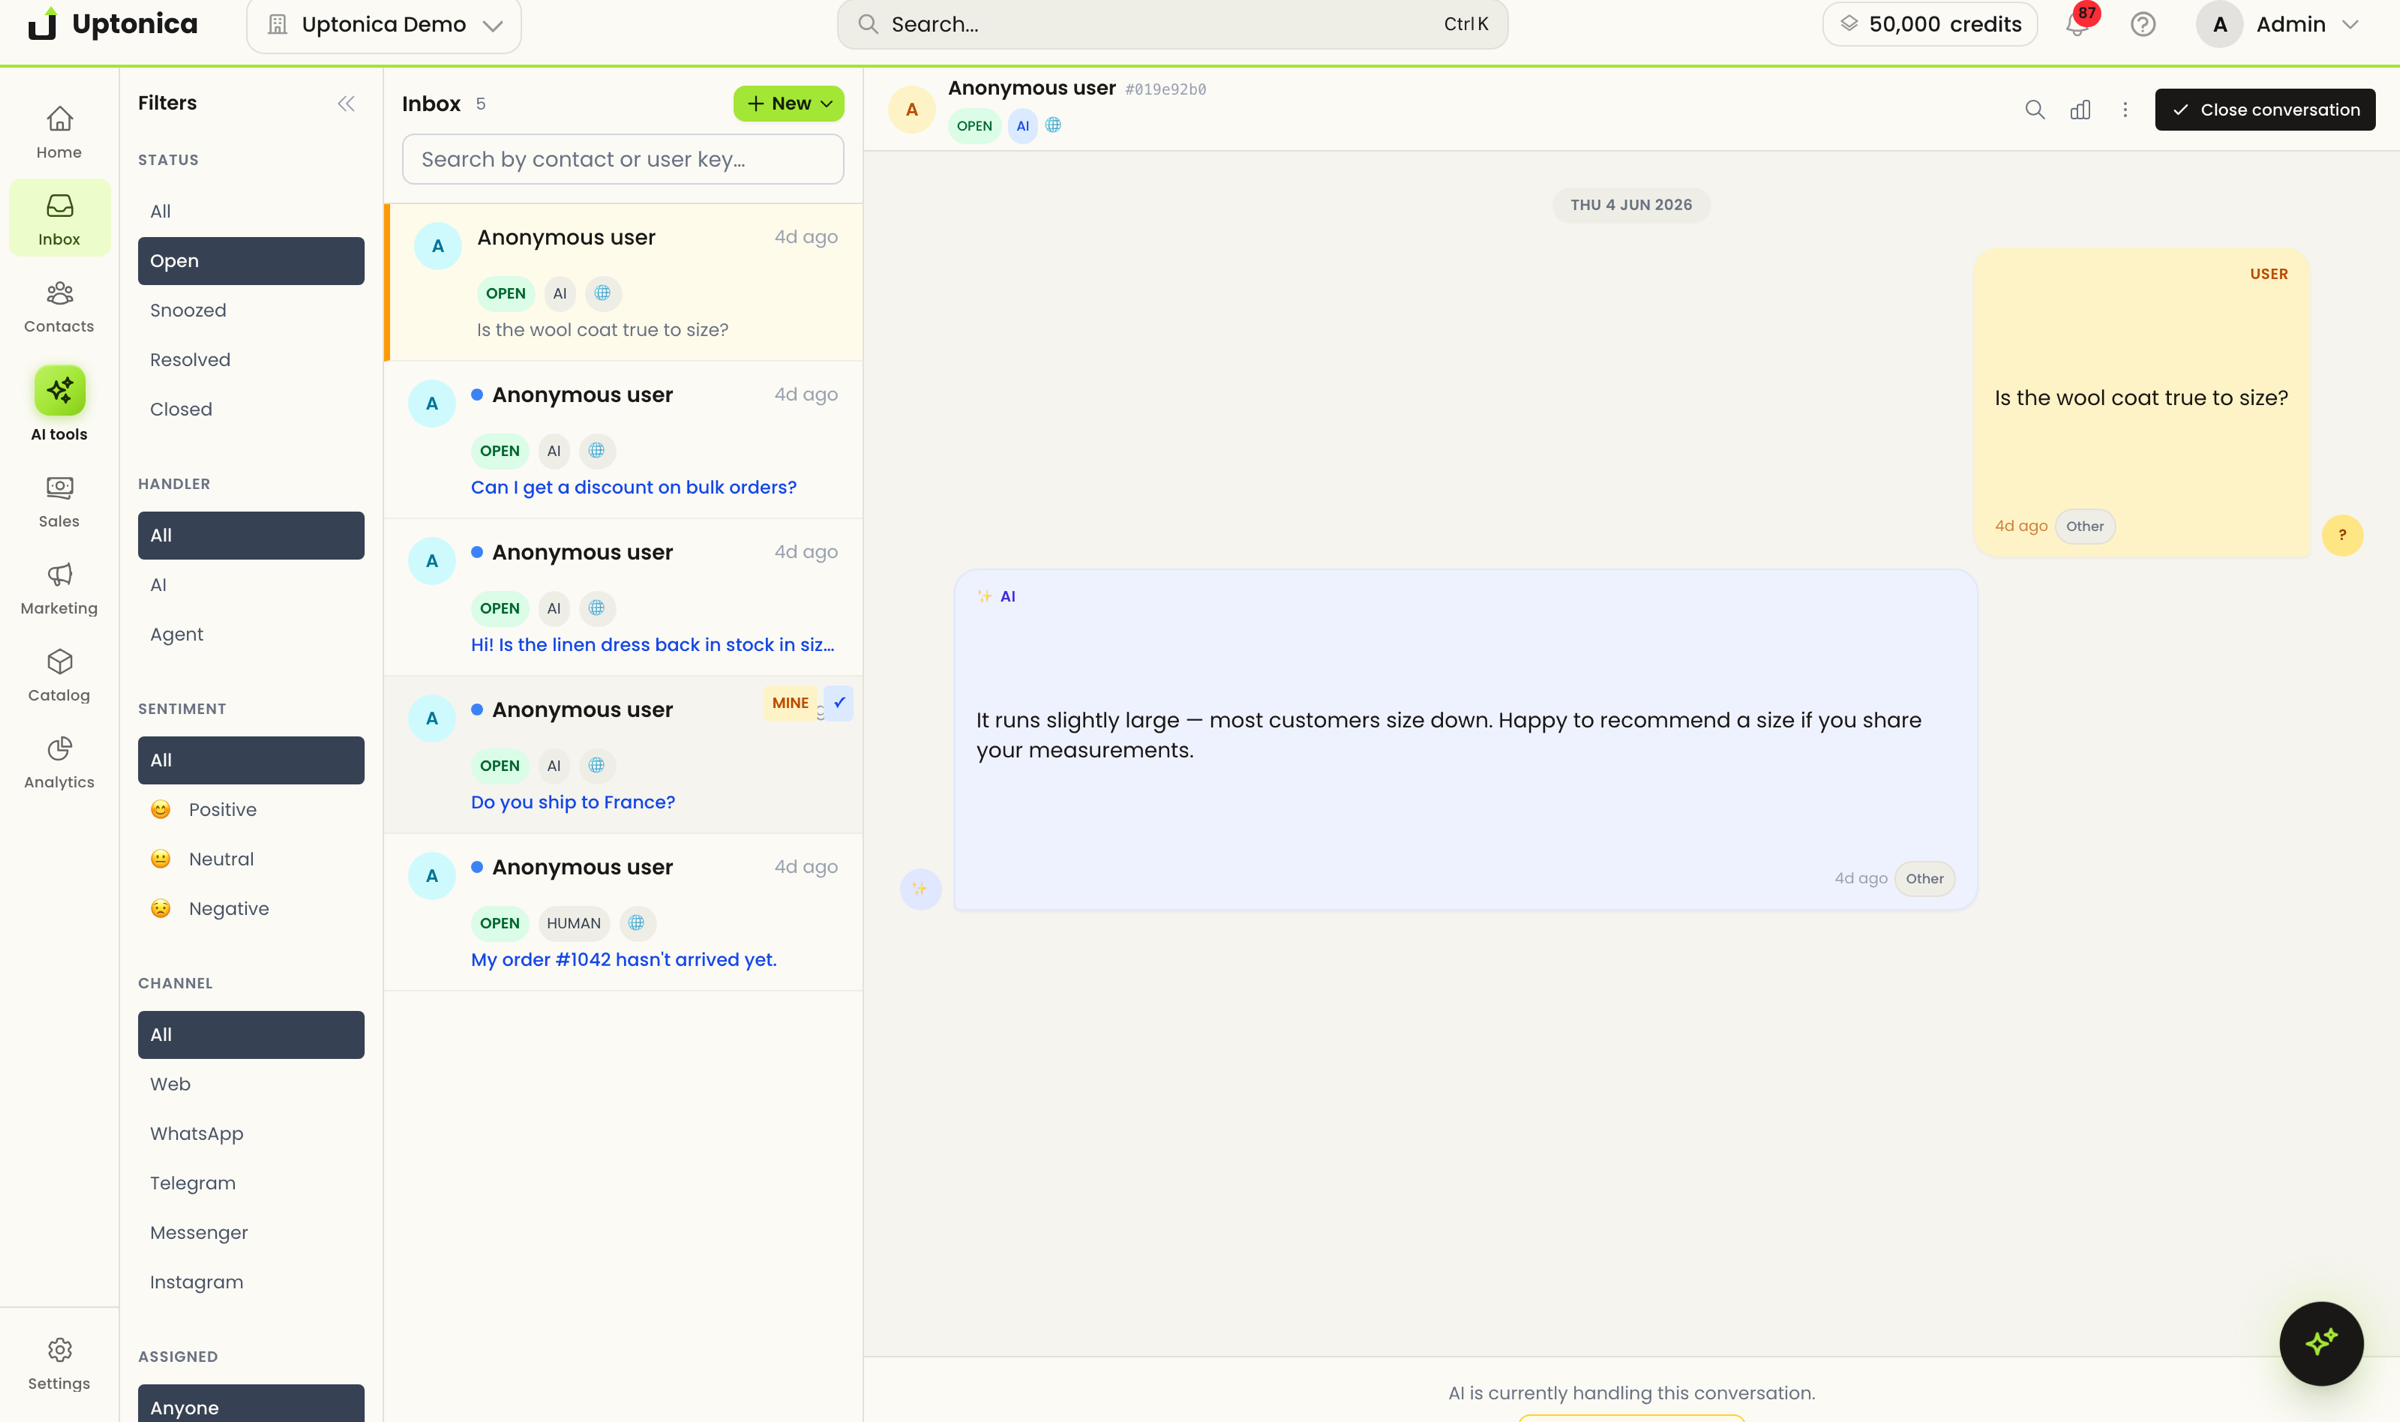Click the Anonymous user avatar in header
The image size is (2400, 1422).
[911, 109]
